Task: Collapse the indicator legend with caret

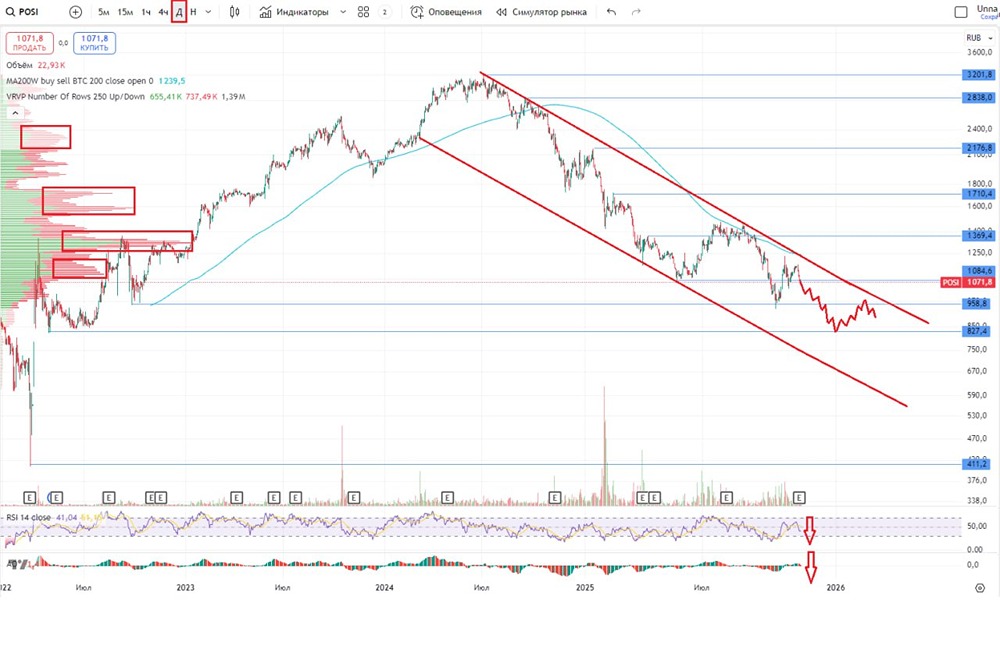Action: point(15,113)
